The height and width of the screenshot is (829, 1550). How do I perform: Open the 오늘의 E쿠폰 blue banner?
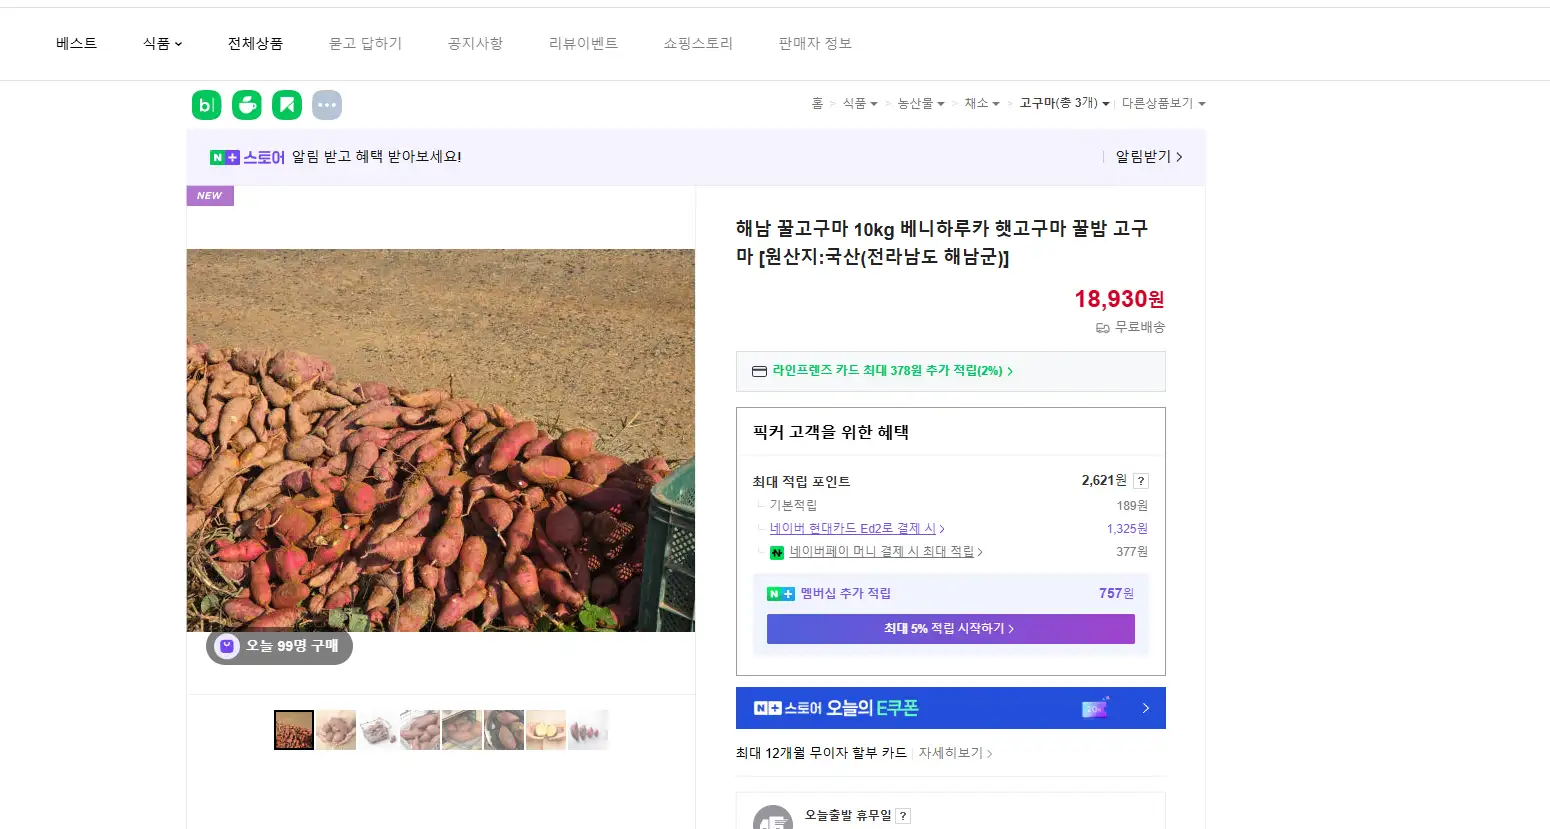(950, 708)
